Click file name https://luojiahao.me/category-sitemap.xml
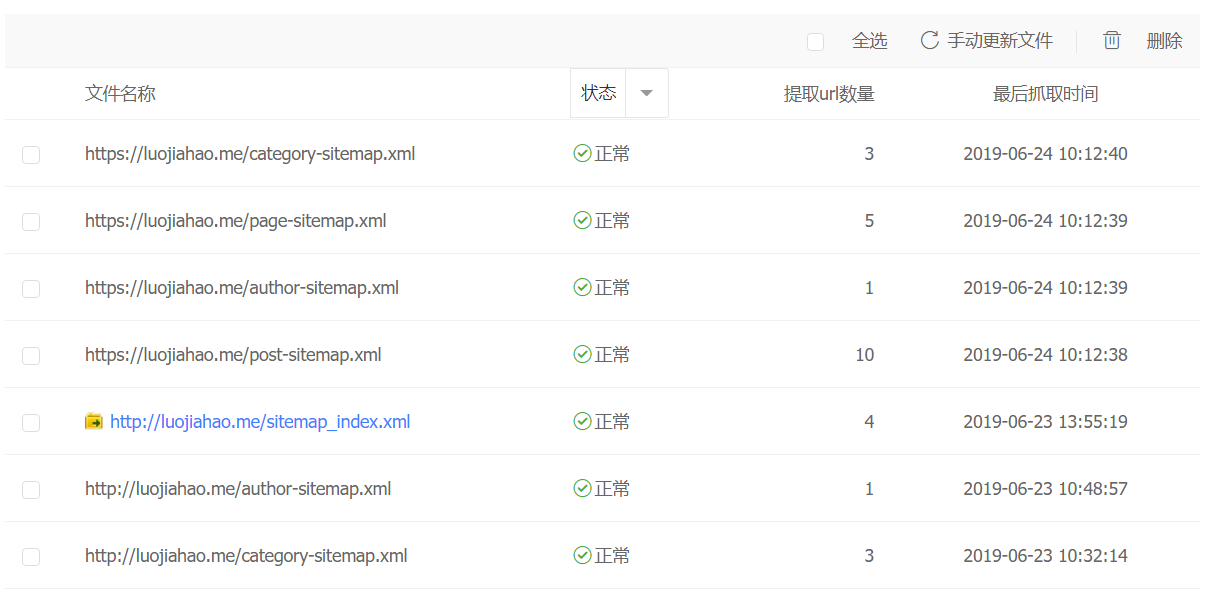1225x601 pixels. [x=250, y=154]
